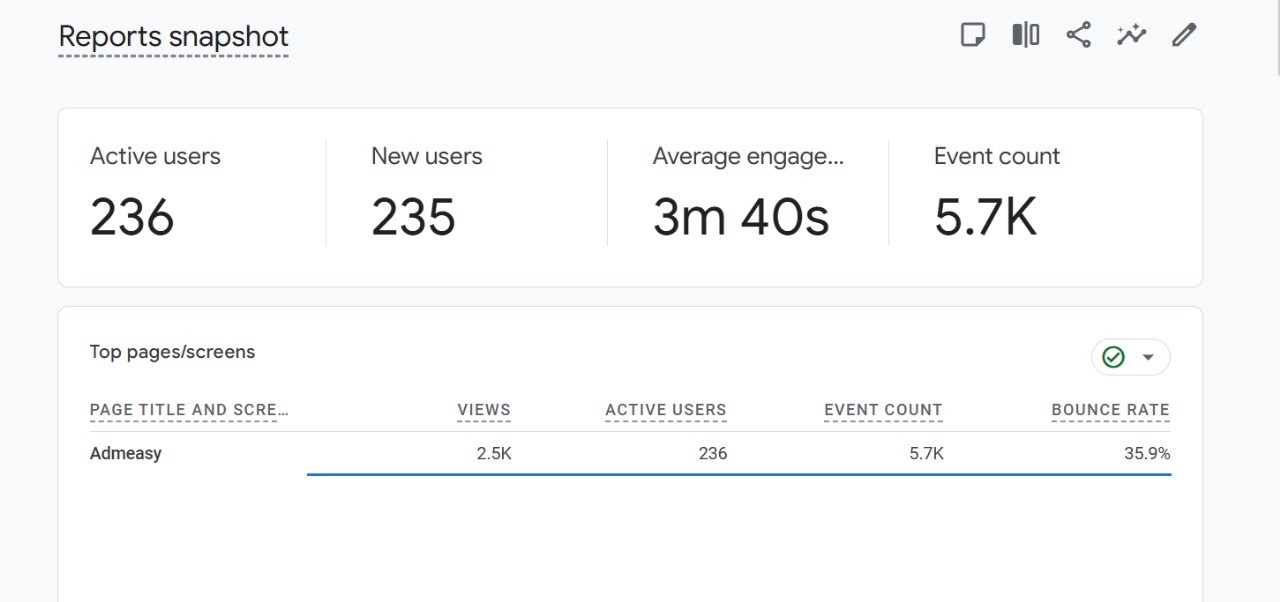
Task: Click the pencil icon to customize report
Action: (1184, 35)
